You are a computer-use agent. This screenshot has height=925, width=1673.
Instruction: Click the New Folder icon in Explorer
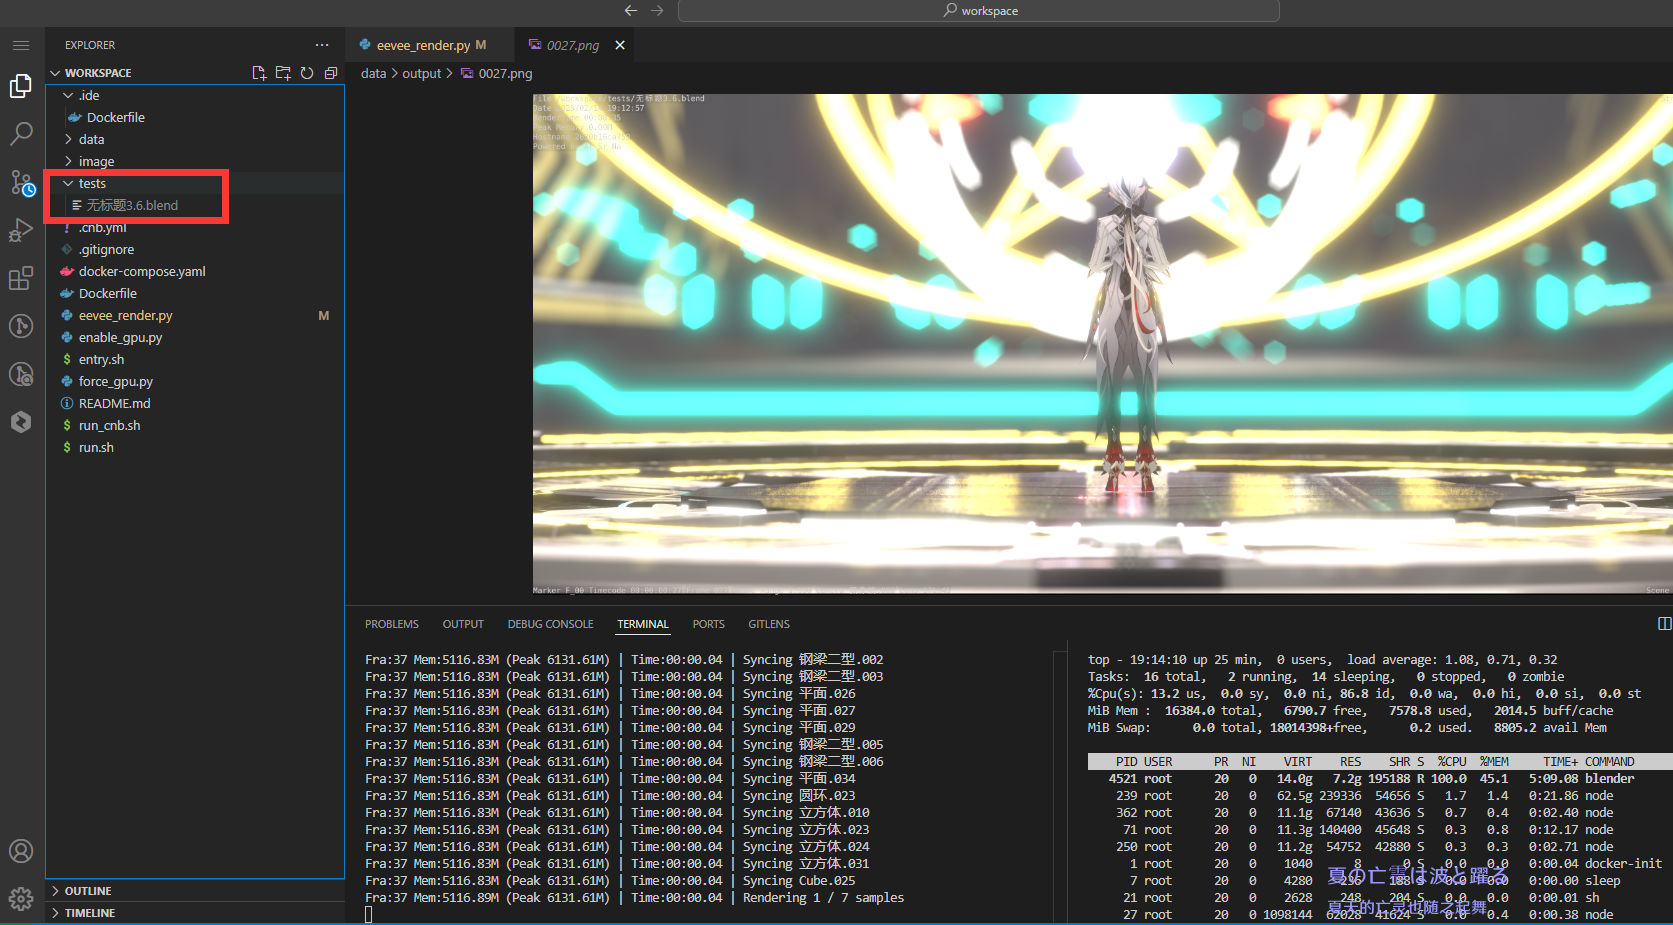(283, 73)
